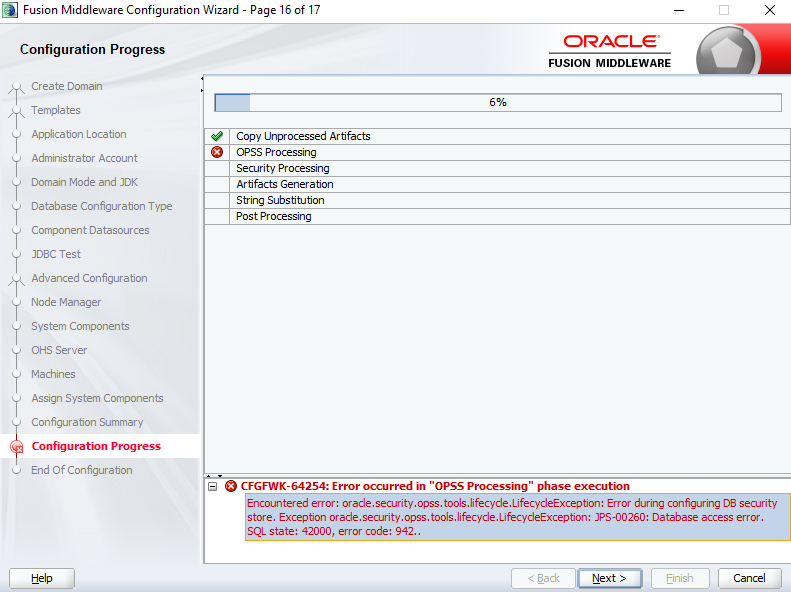Image resolution: width=791 pixels, height=592 pixels.
Task: Click the Configuration Progress page heading
Action: click(x=92, y=49)
